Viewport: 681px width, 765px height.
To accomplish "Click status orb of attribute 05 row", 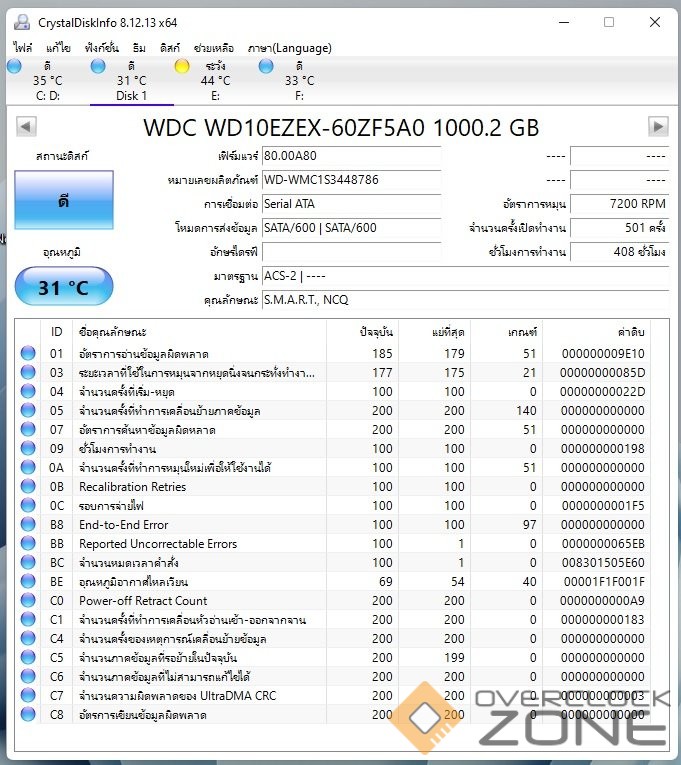I will [x=28, y=410].
